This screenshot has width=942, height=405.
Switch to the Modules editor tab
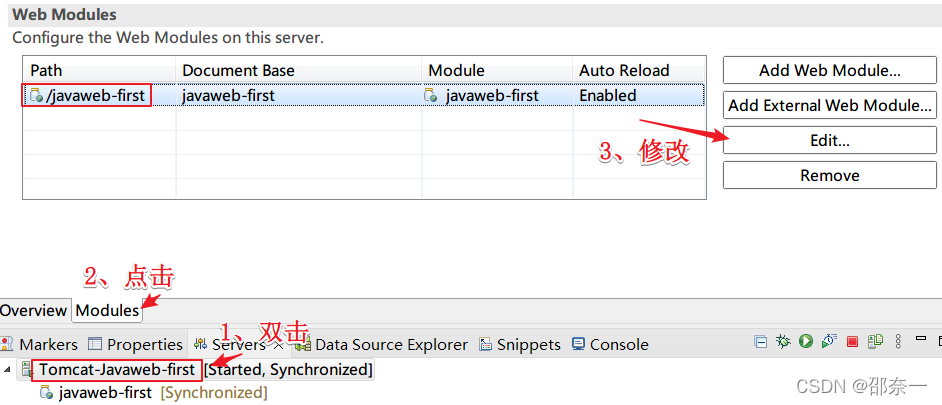pos(107,310)
